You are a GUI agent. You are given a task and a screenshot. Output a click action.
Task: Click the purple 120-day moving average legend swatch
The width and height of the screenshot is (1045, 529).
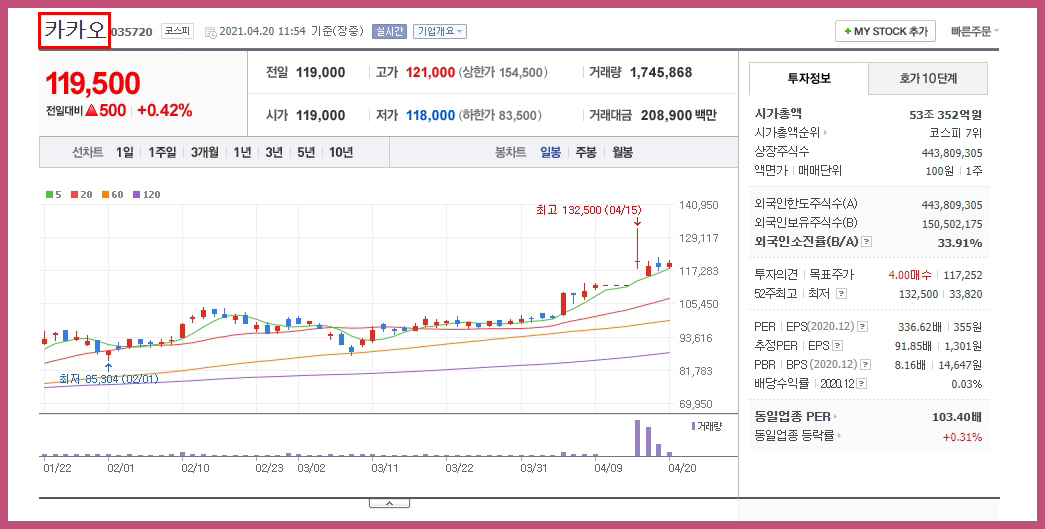(136, 195)
